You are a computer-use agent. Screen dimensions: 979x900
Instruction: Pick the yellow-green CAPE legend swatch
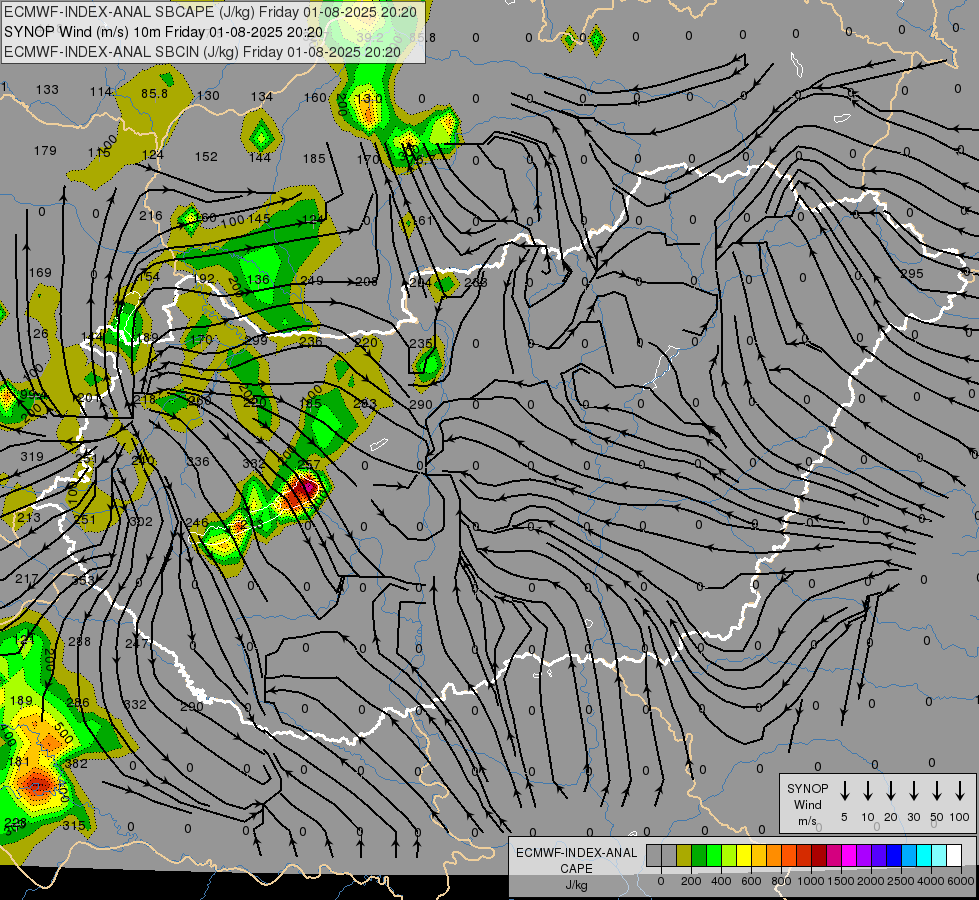[x=729, y=855]
